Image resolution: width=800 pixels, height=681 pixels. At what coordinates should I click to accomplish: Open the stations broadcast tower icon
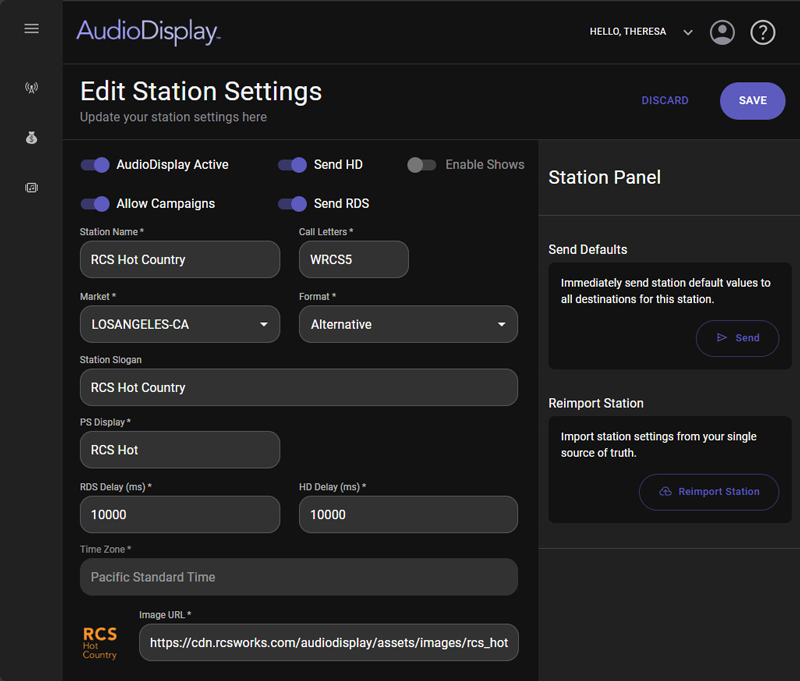[x=32, y=88]
